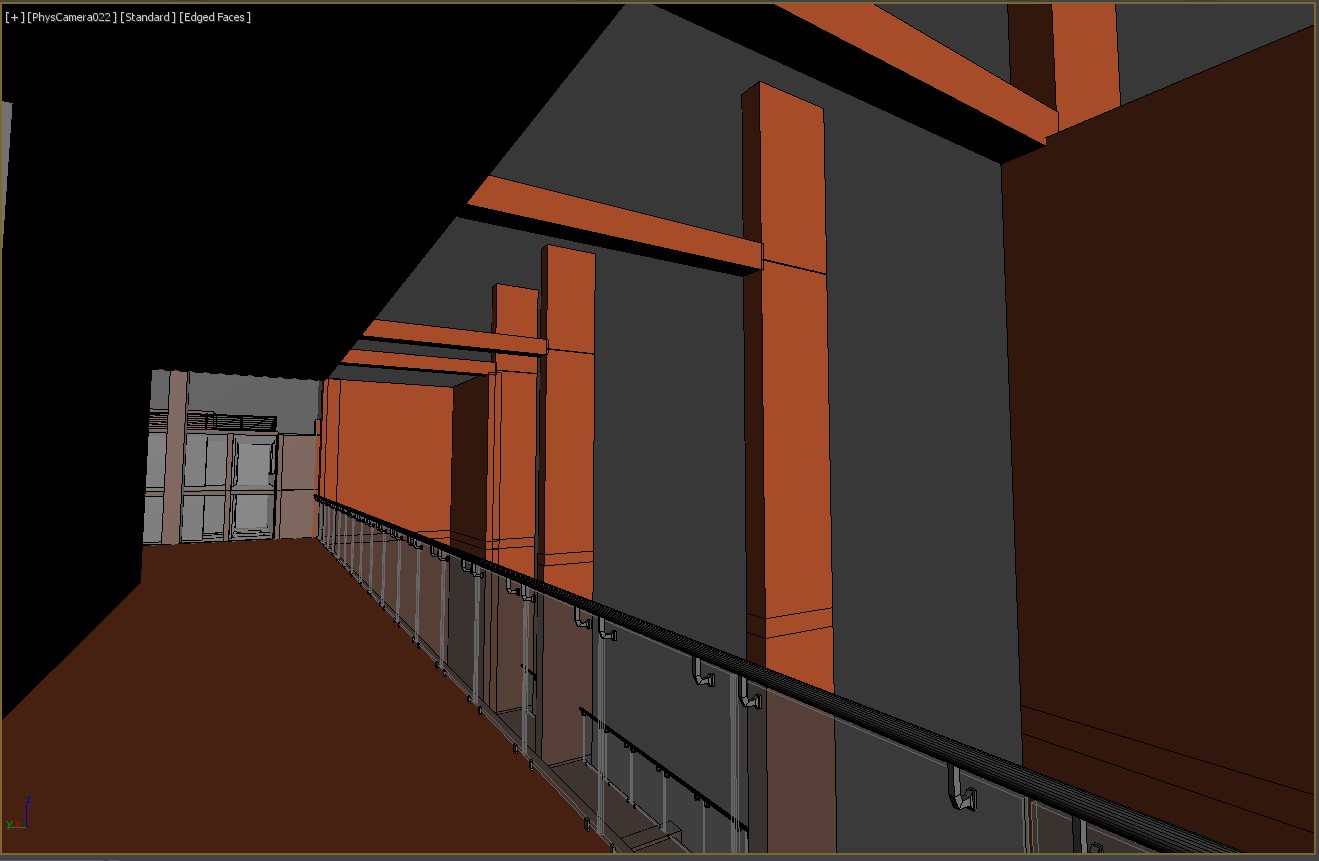Open the PhysCamera022 point-of-view menu
Screen dimensions: 1319x861
click(x=72, y=17)
